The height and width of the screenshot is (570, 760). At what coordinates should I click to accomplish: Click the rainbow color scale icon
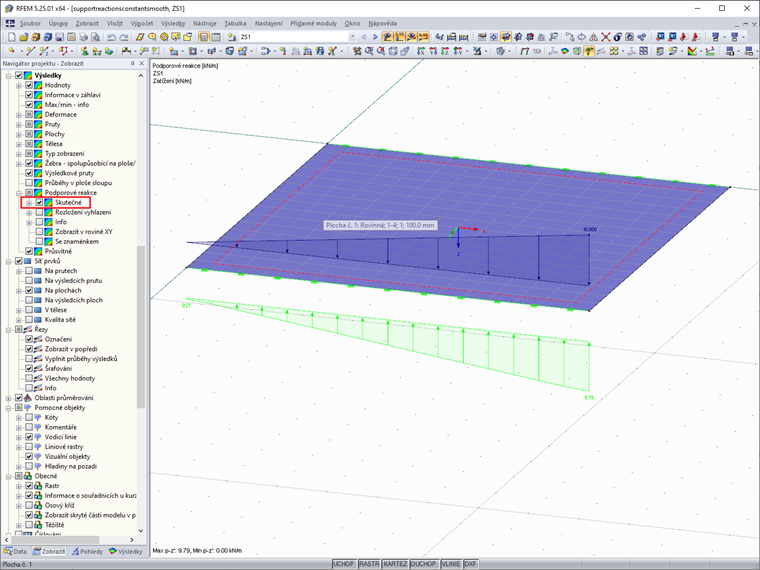692,51
